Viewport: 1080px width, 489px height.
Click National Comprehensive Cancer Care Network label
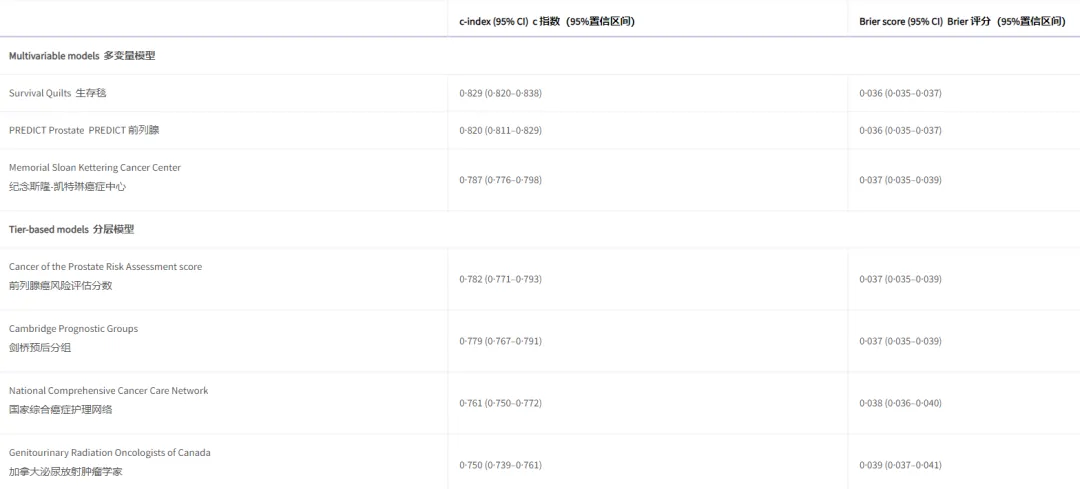pos(109,400)
